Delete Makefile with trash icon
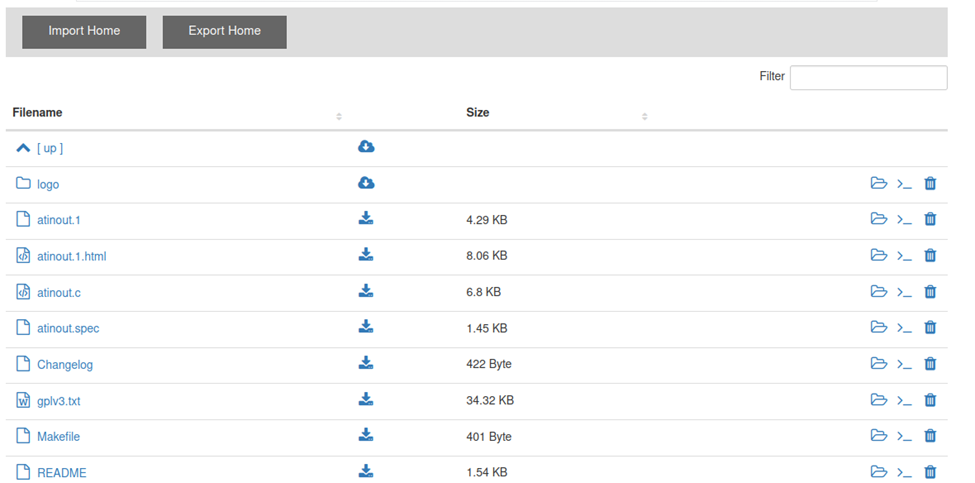 (930, 435)
